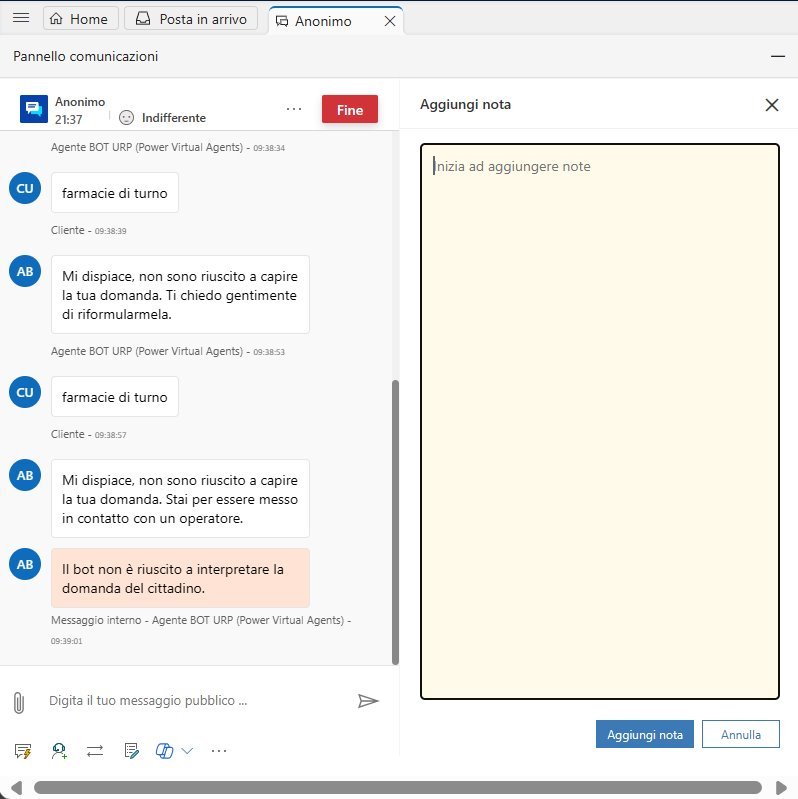Image resolution: width=798 pixels, height=799 pixels.
Task: Click the transfer conversation arrows icon
Action: 95,750
